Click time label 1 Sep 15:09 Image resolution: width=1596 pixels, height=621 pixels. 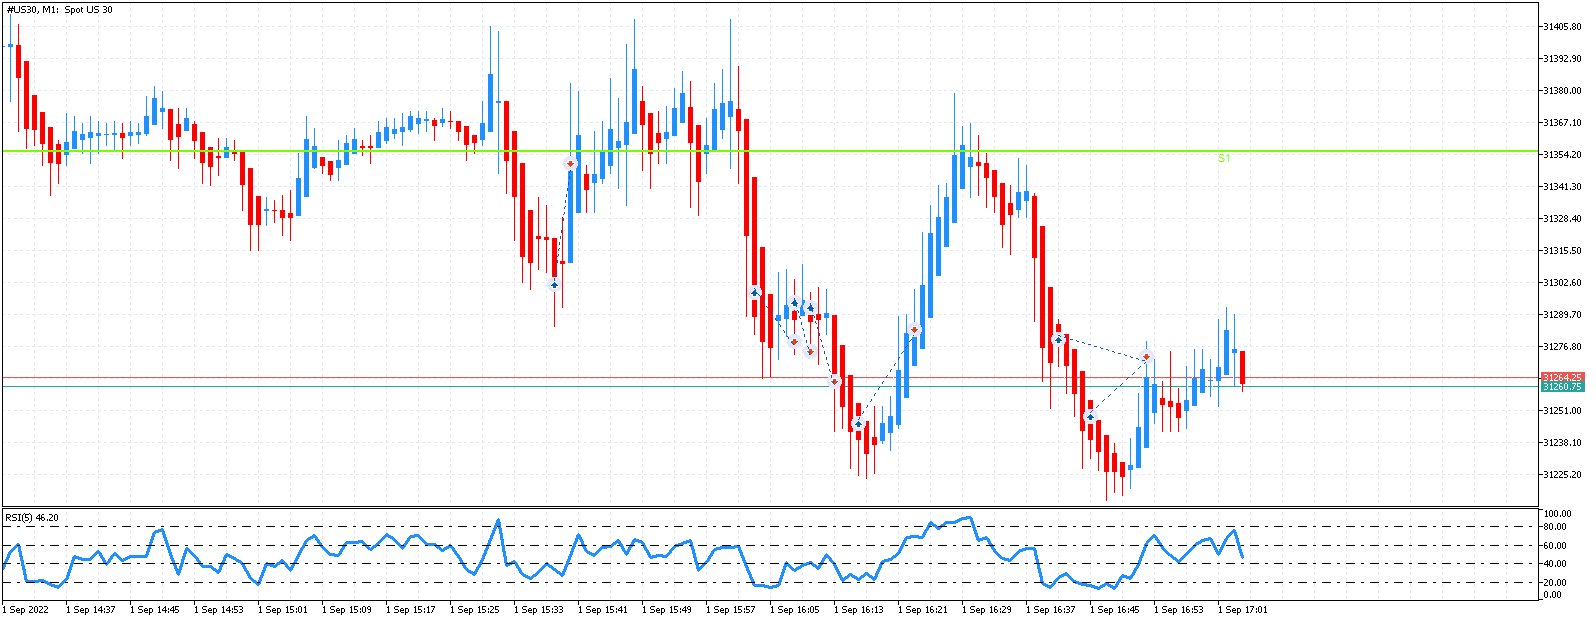347,610
